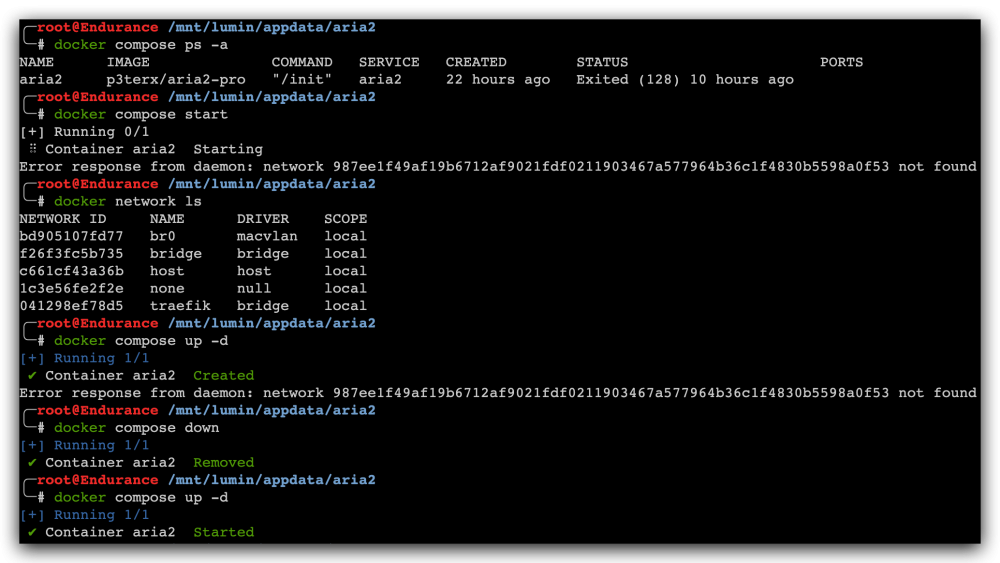Click network ID 1c3e56fe2f2e
1000x563 pixels.
click(x=71, y=288)
